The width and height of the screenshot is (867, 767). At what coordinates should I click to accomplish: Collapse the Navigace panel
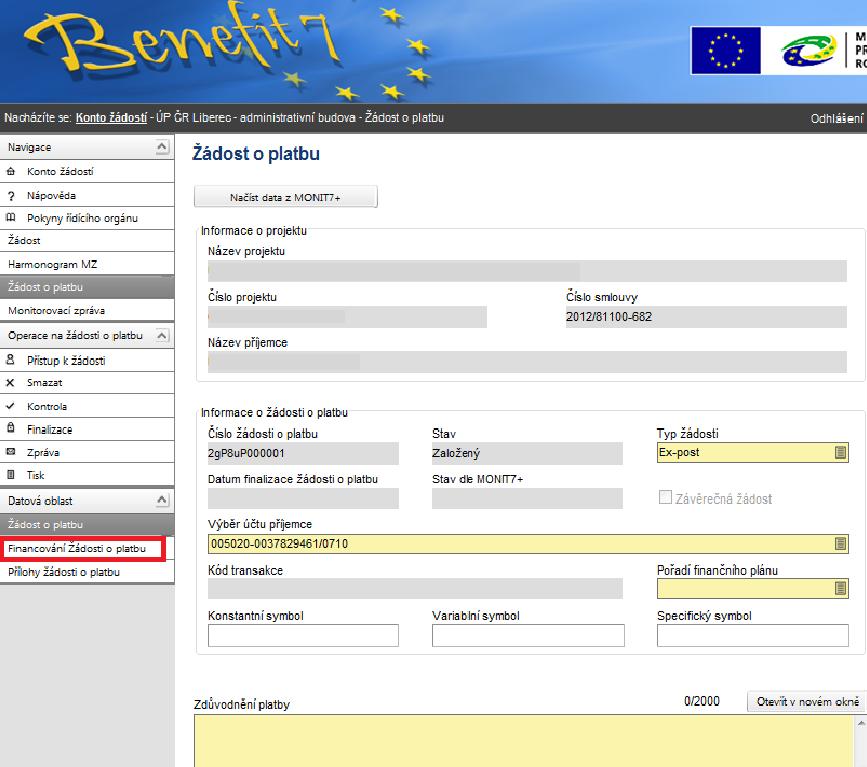pos(161,147)
